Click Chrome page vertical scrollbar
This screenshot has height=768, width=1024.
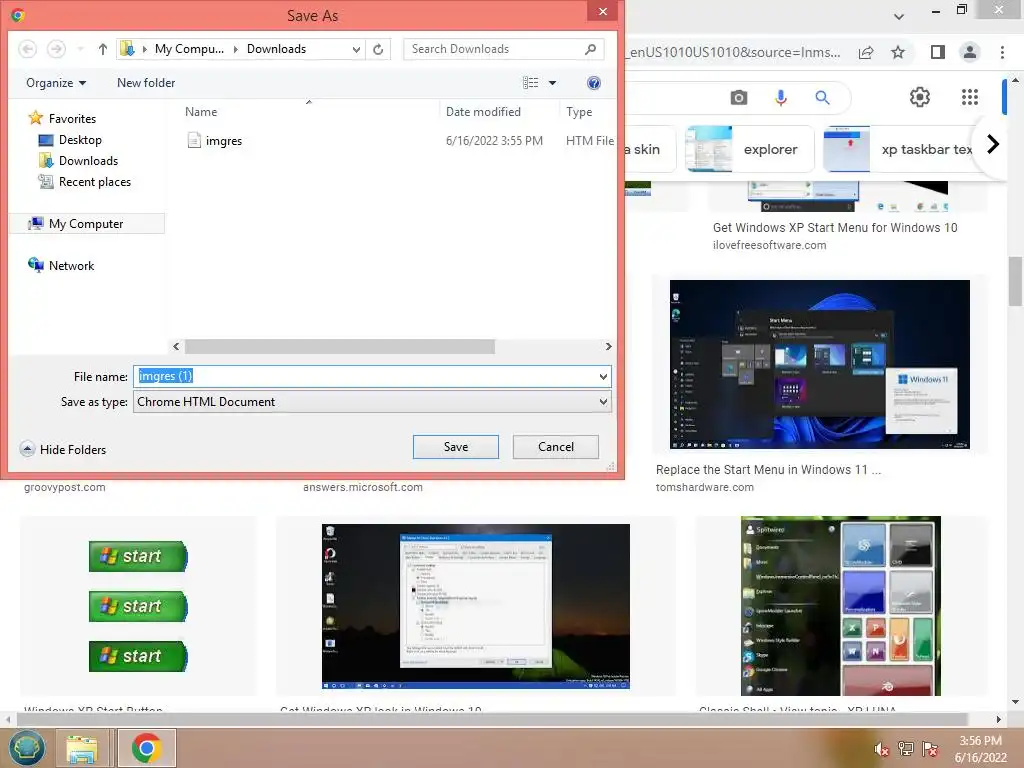[1015, 281]
